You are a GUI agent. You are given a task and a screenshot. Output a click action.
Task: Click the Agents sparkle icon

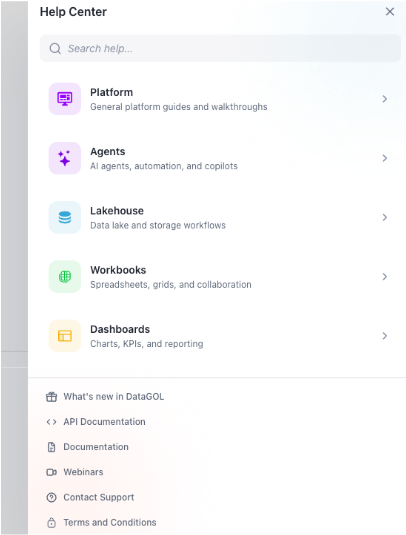point(65,158)
